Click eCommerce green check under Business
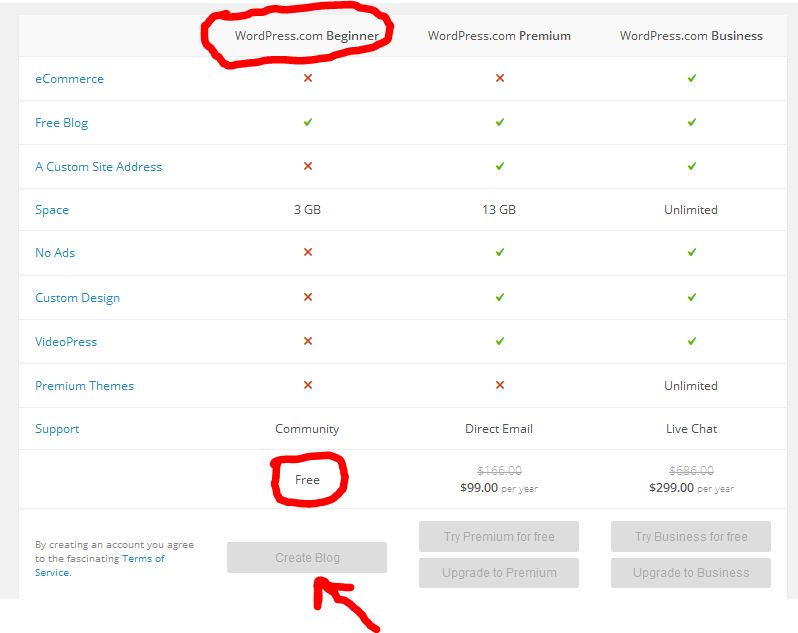The image size is (798, 633). [x=691, y=78]
